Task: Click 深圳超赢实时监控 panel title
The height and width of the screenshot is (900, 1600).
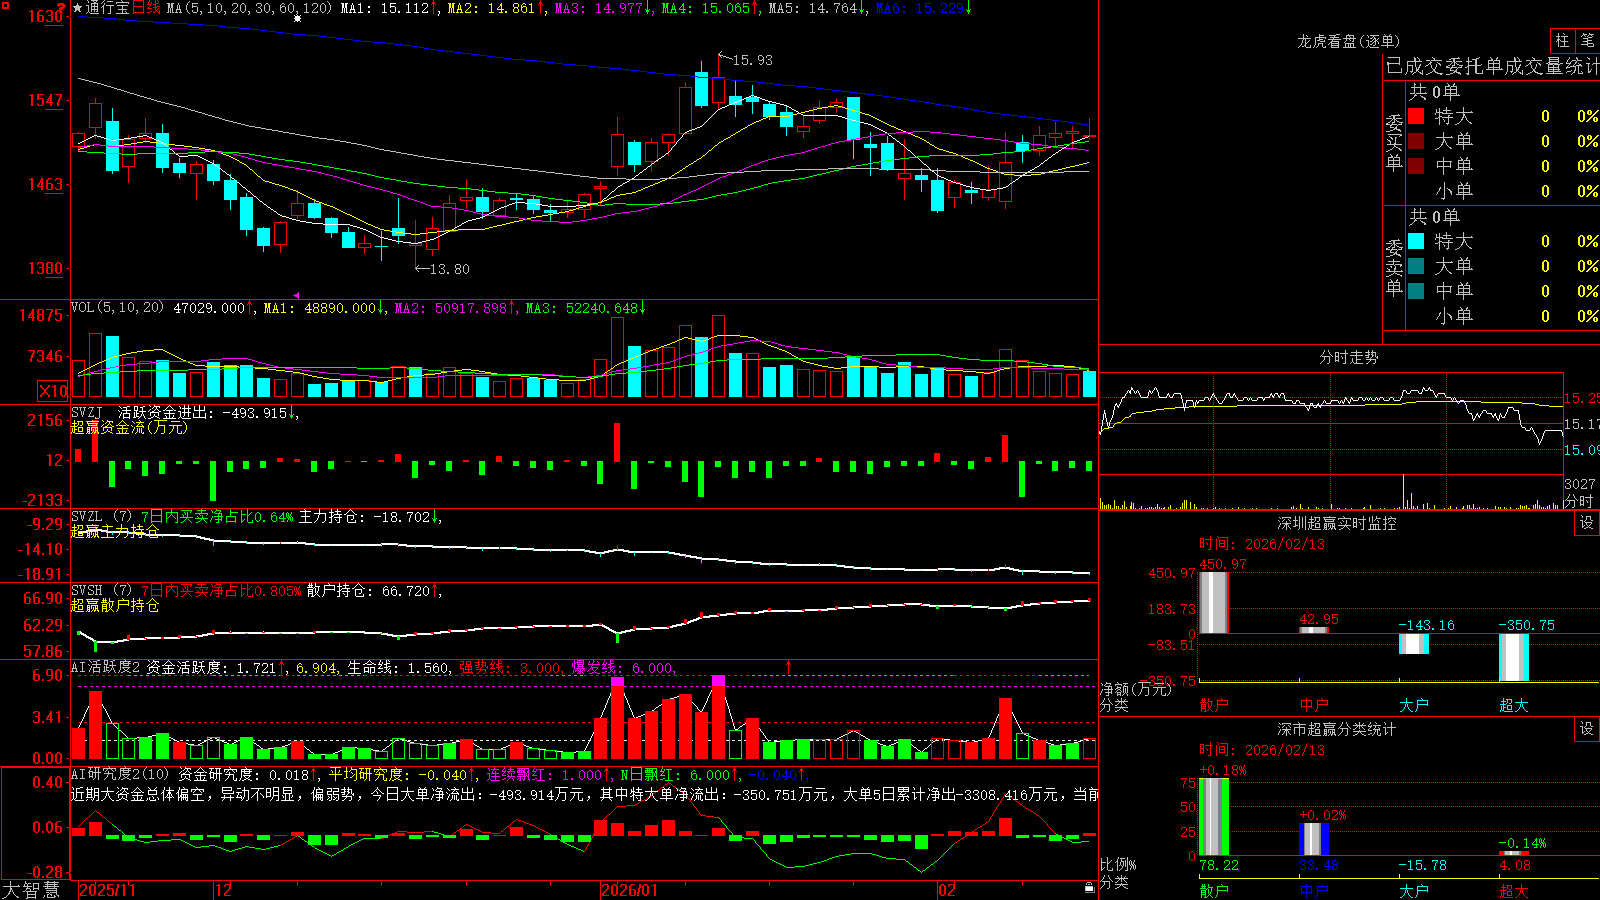Action: pos(1337,523)
